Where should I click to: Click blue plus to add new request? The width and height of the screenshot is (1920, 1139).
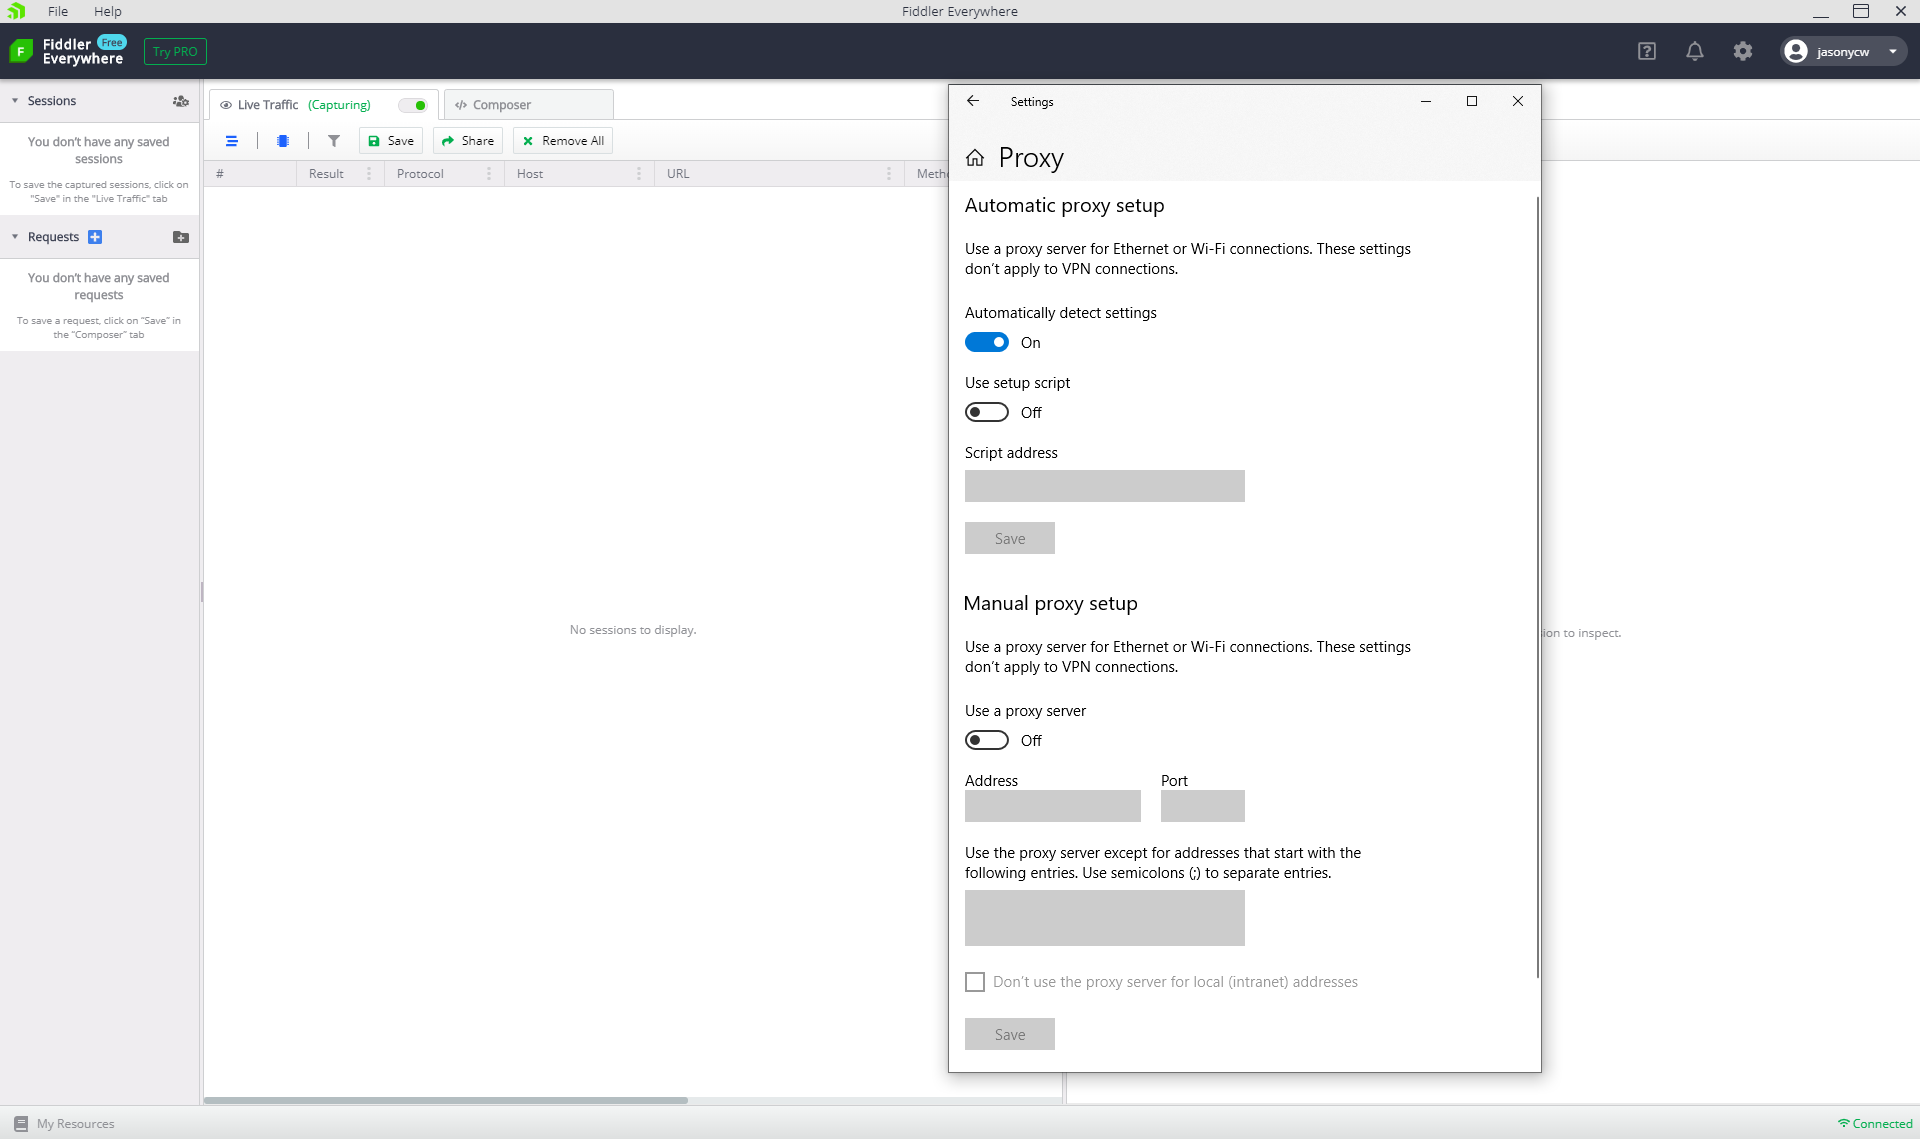click(x=95, y=237)
